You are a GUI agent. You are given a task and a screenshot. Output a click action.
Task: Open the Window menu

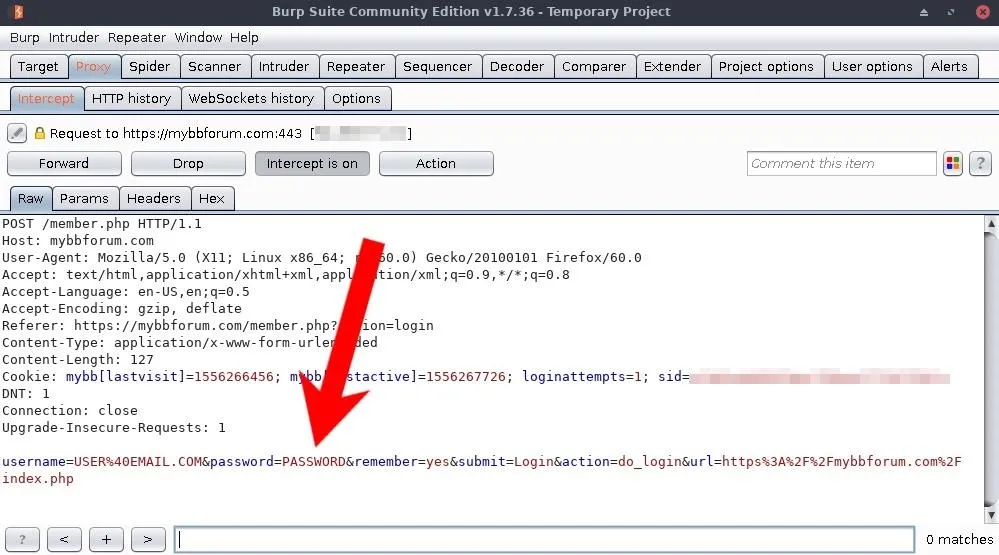tap(198, 38)
